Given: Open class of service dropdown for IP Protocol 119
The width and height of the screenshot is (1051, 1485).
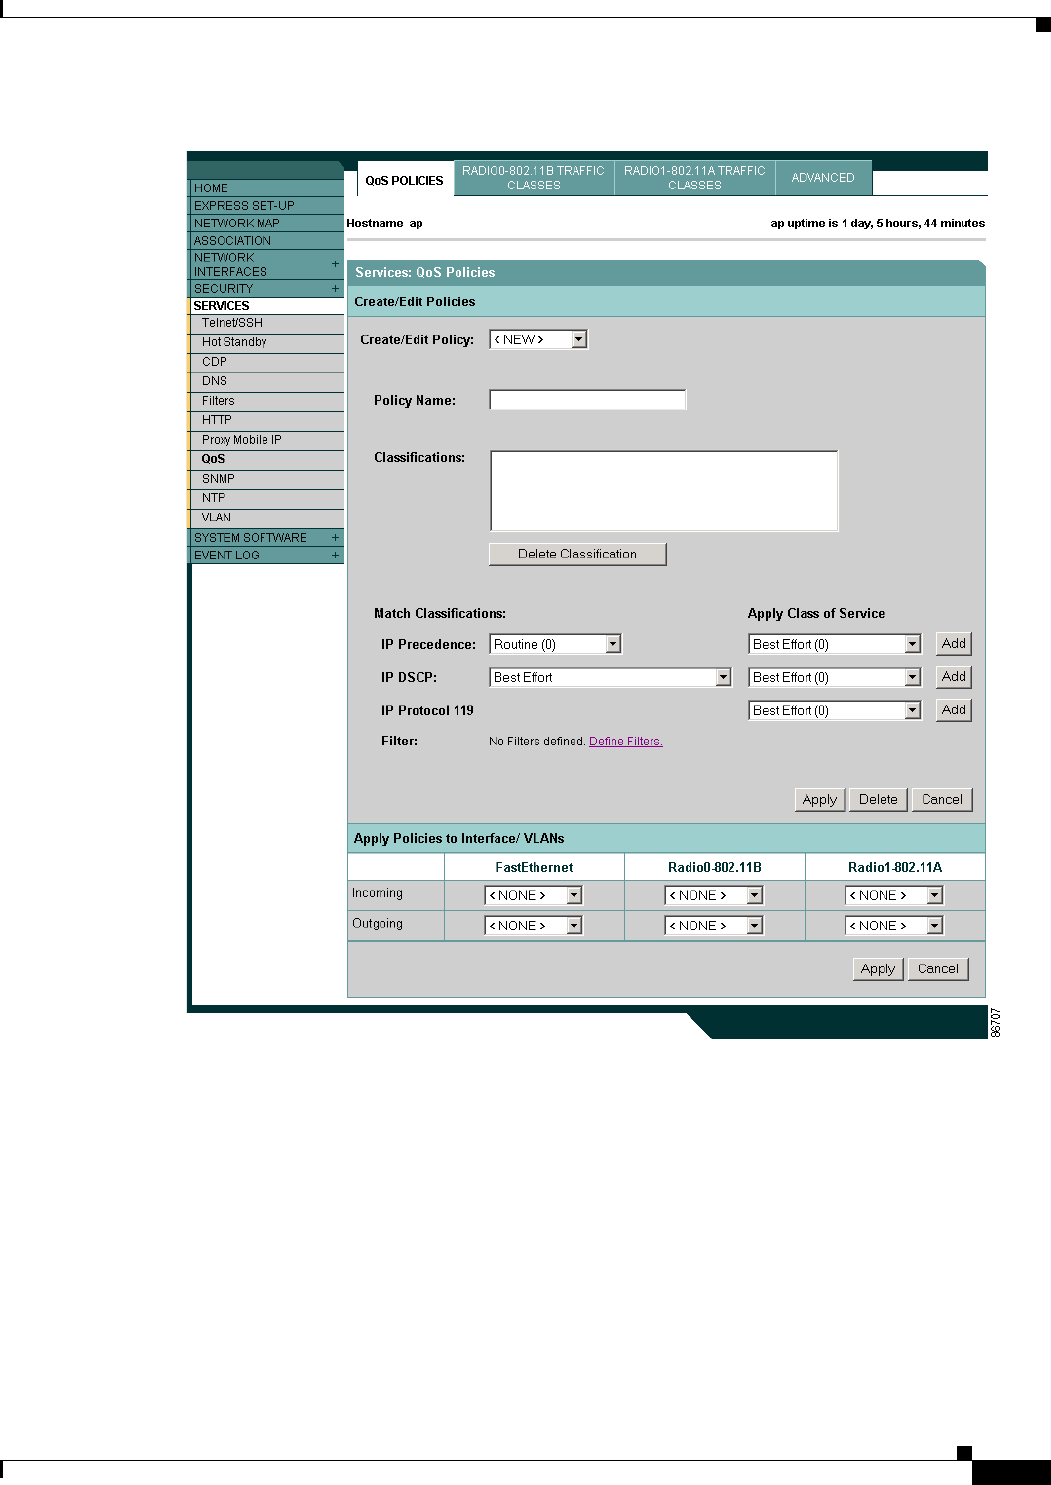Looking at the screenshot, I should point(835,711).
